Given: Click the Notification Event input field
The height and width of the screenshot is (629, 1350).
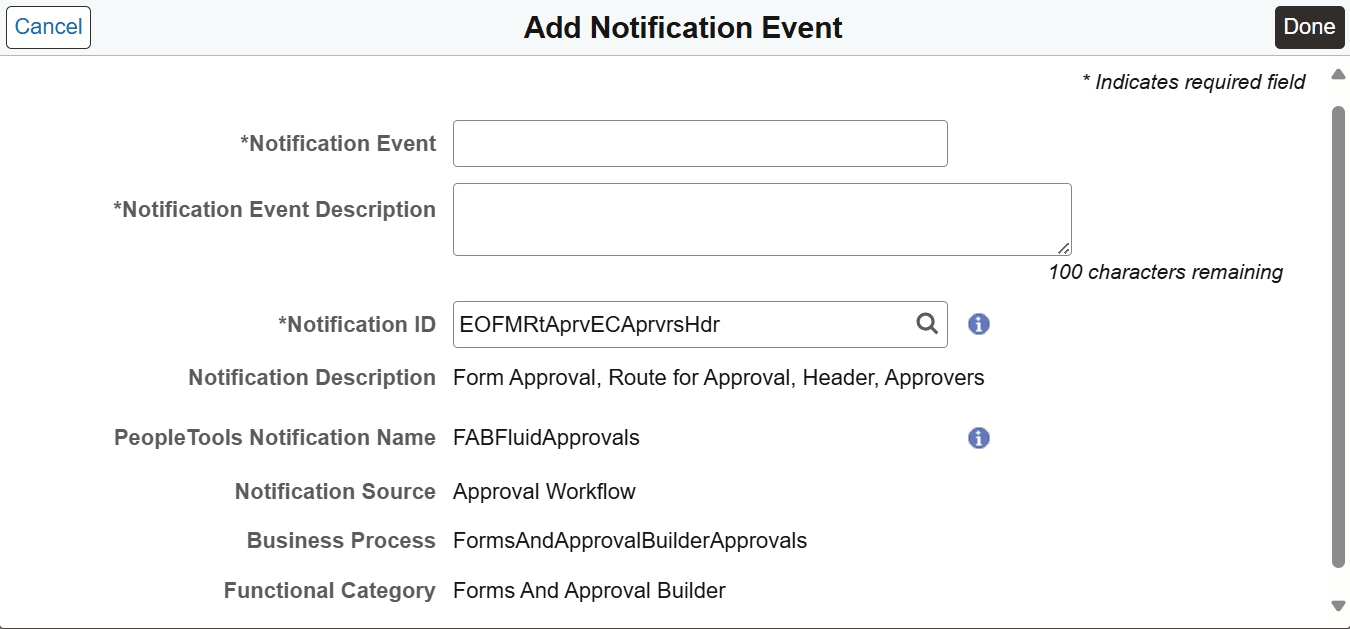Looking at the screenshot, I should (x=699, y=143).
